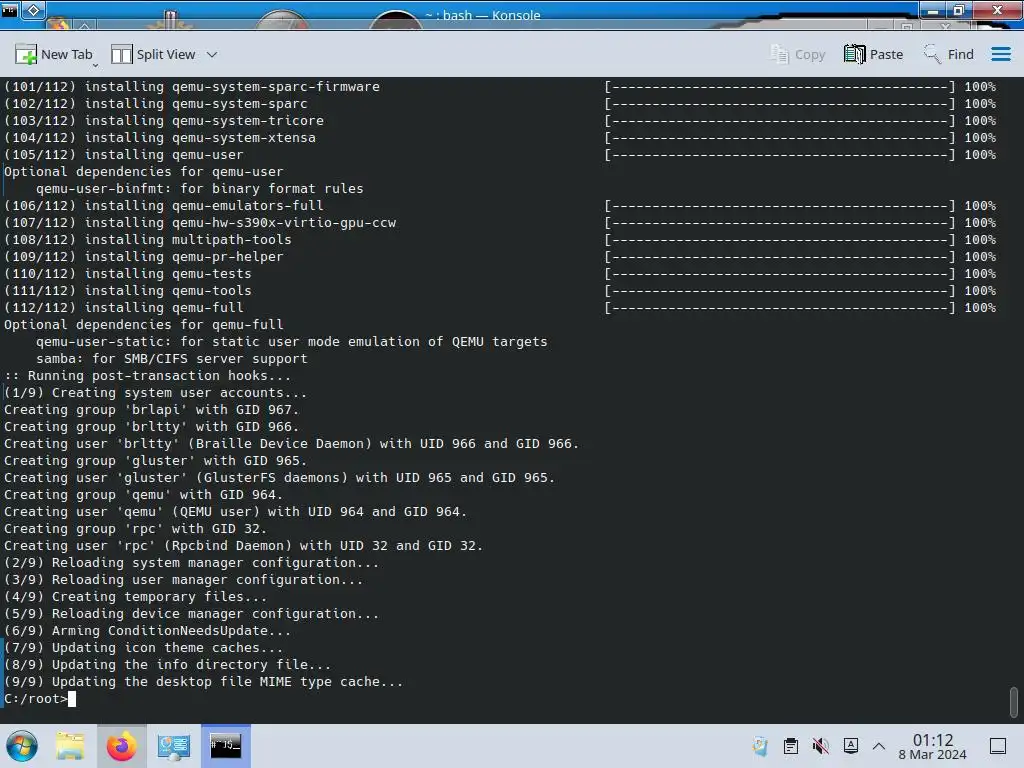1024x768 pixels.
Task: Click 'qemu-user-static' optional dependency line
Action: [x=292, y=342]
